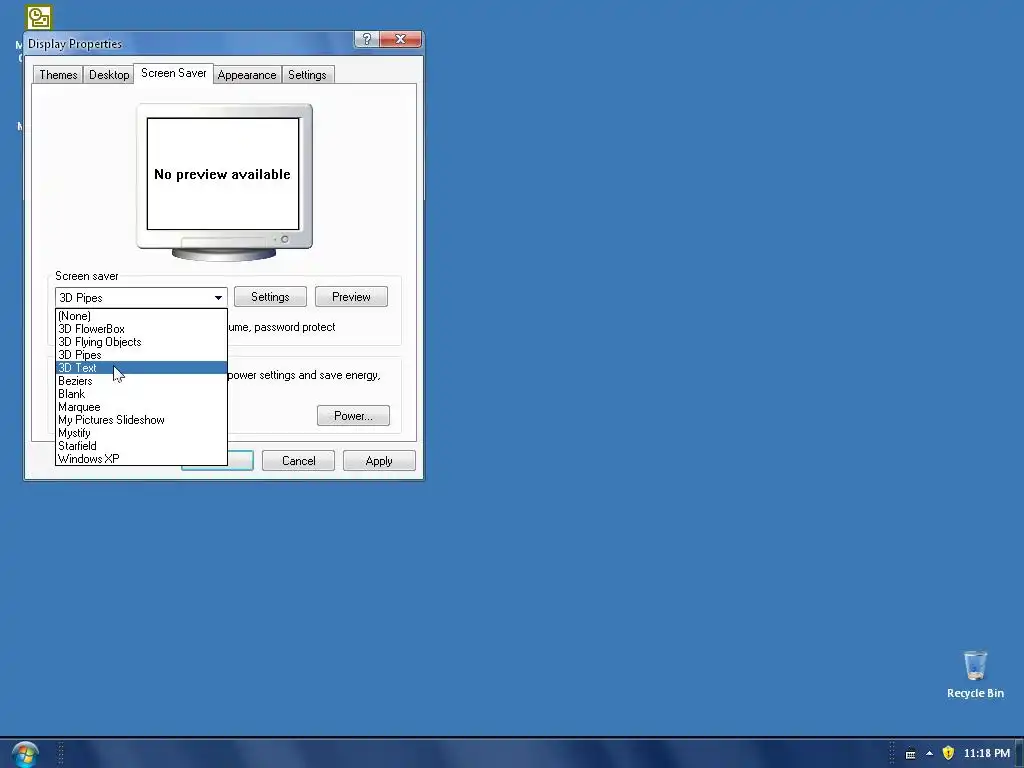
Task: Select the Screen Saver tab
Action: [174, 73]
